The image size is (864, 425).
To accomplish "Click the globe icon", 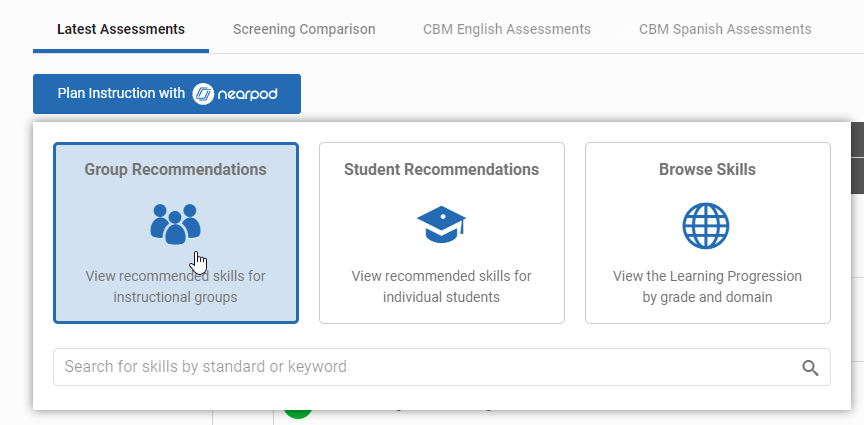I will point(706,225).
